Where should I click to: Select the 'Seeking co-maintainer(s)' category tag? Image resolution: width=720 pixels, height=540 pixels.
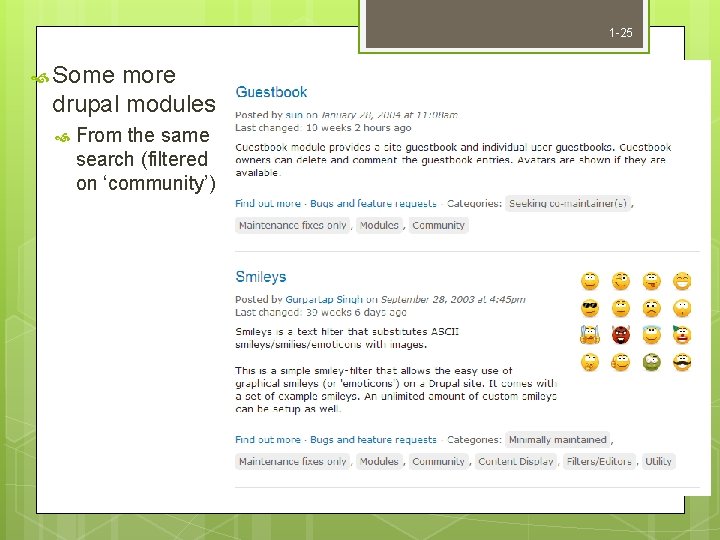coord(568,203)
